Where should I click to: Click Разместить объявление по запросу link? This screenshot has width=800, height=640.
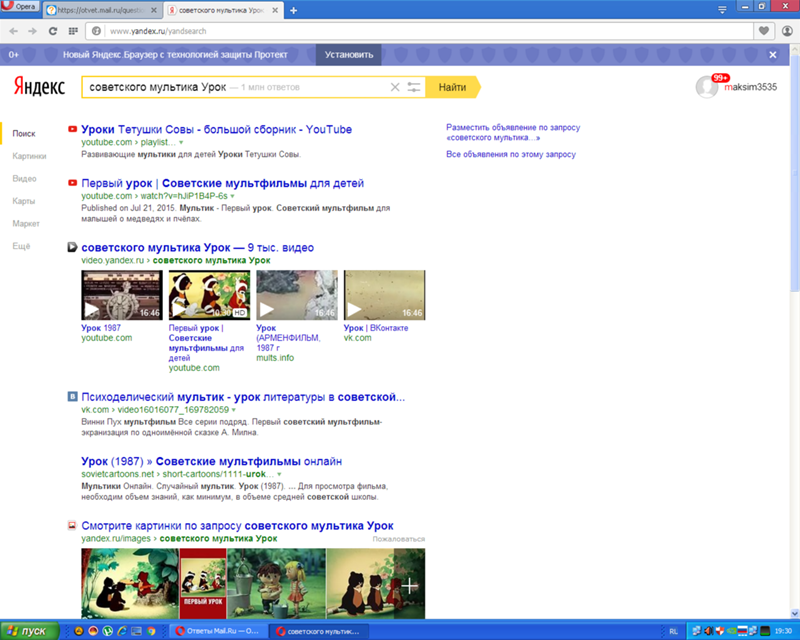coord(513,132)
